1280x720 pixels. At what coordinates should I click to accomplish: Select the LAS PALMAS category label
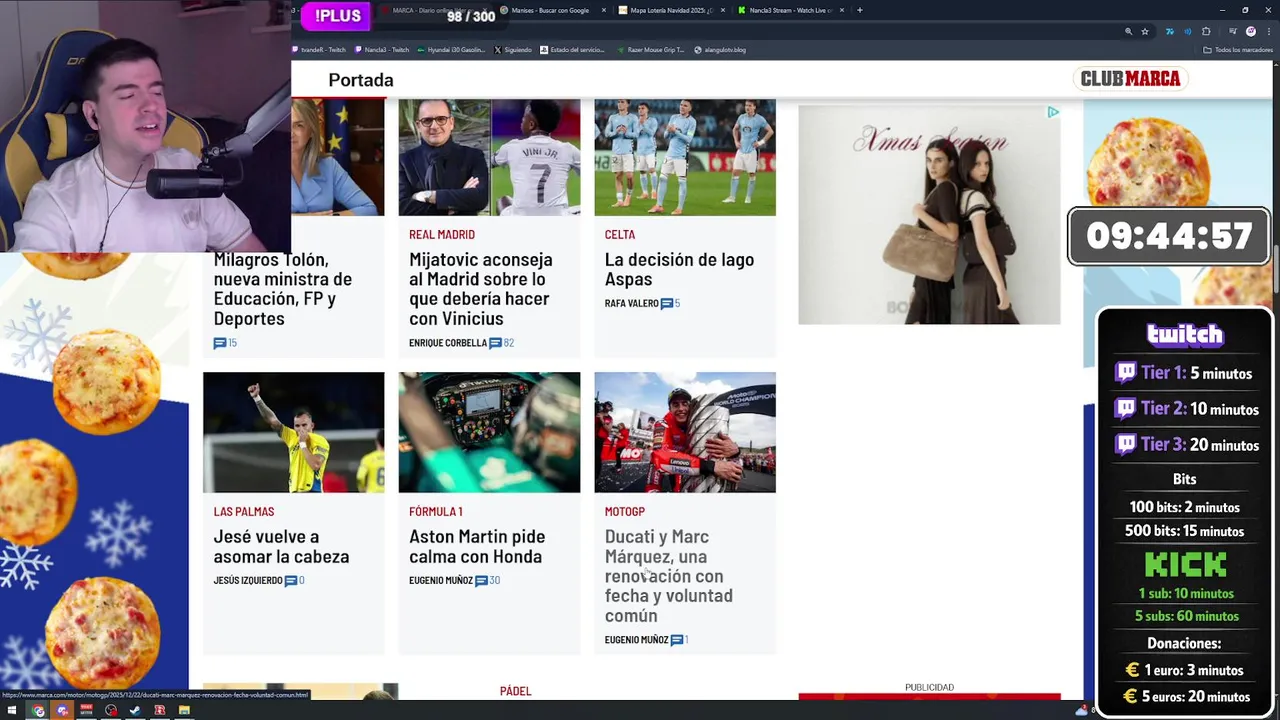(x=244, y=512)
